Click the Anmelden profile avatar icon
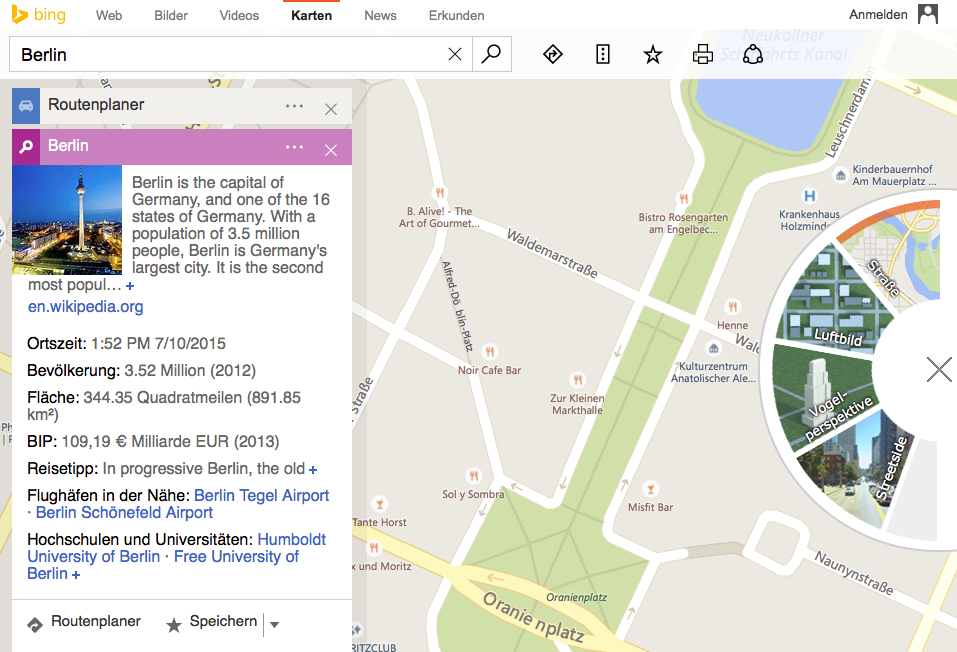Screen dimensions: 957x652 pos(928,14)
